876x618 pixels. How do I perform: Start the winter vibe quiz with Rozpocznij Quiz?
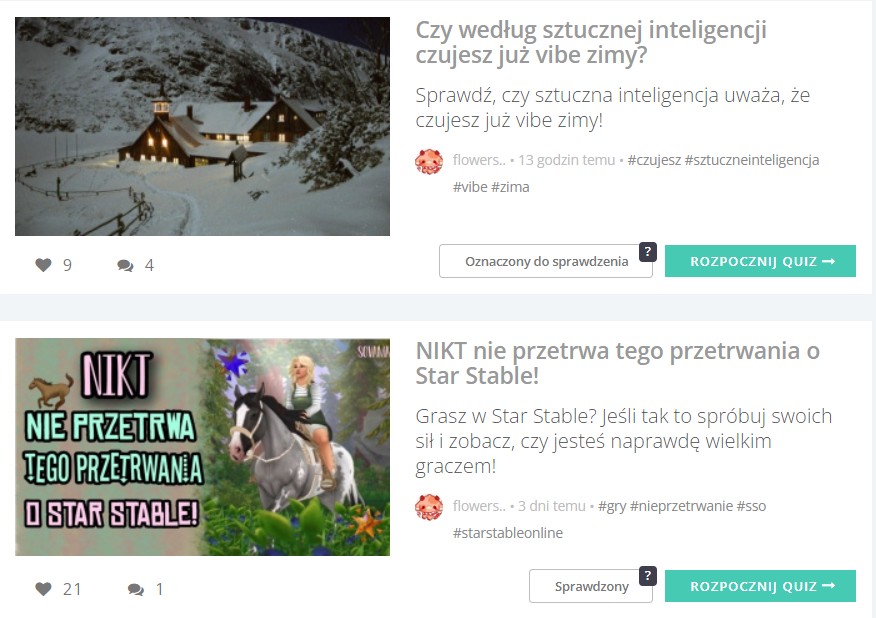[760, 261]
